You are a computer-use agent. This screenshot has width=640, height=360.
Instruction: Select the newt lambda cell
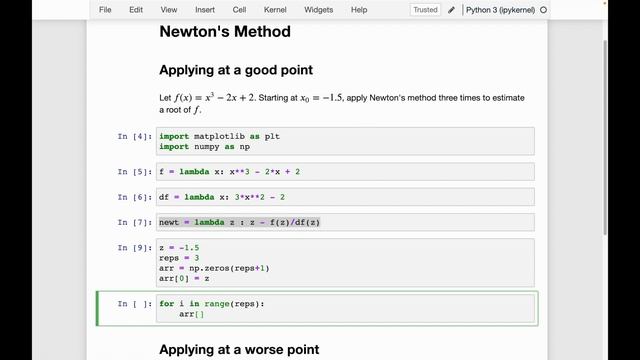[x=345, y=222]
